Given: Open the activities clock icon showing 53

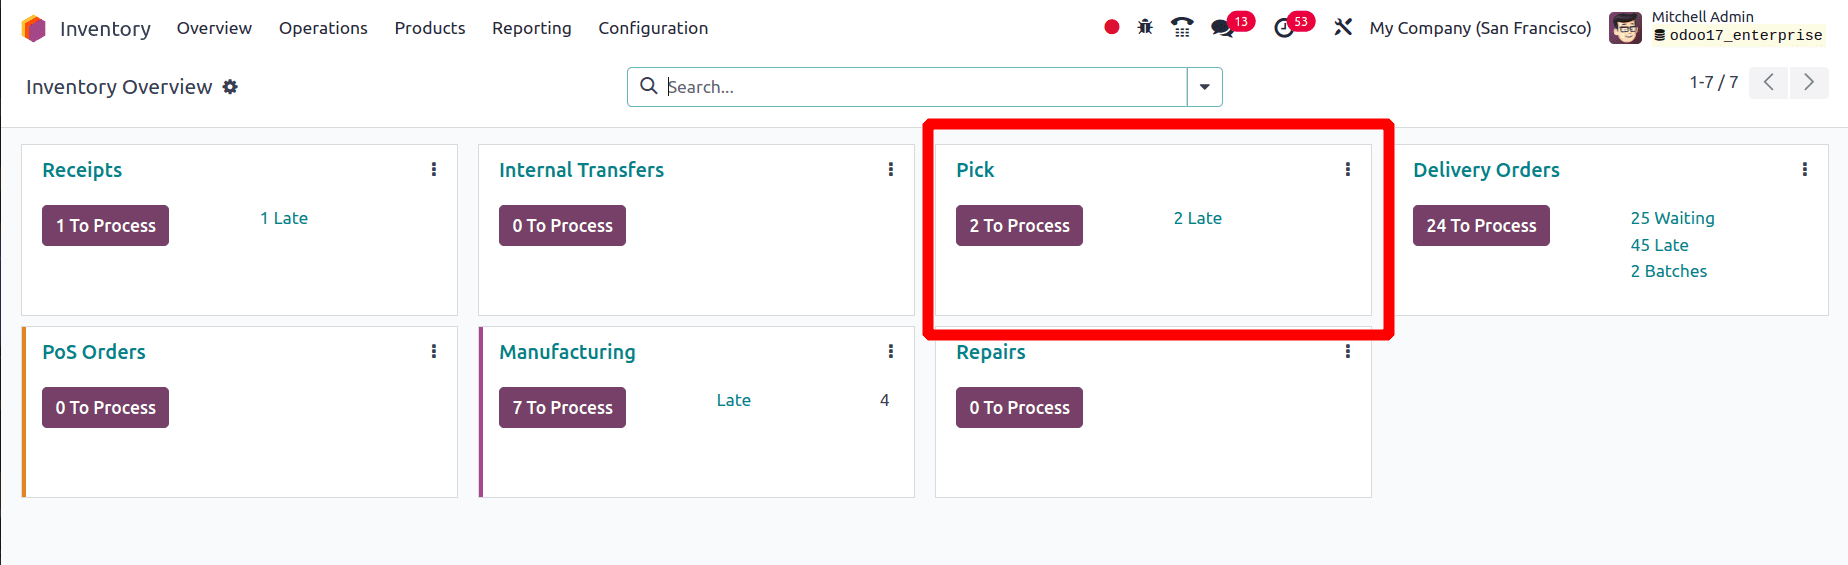Looking at the screenshot, I should pyautogui.click(x=1284, y=28).
